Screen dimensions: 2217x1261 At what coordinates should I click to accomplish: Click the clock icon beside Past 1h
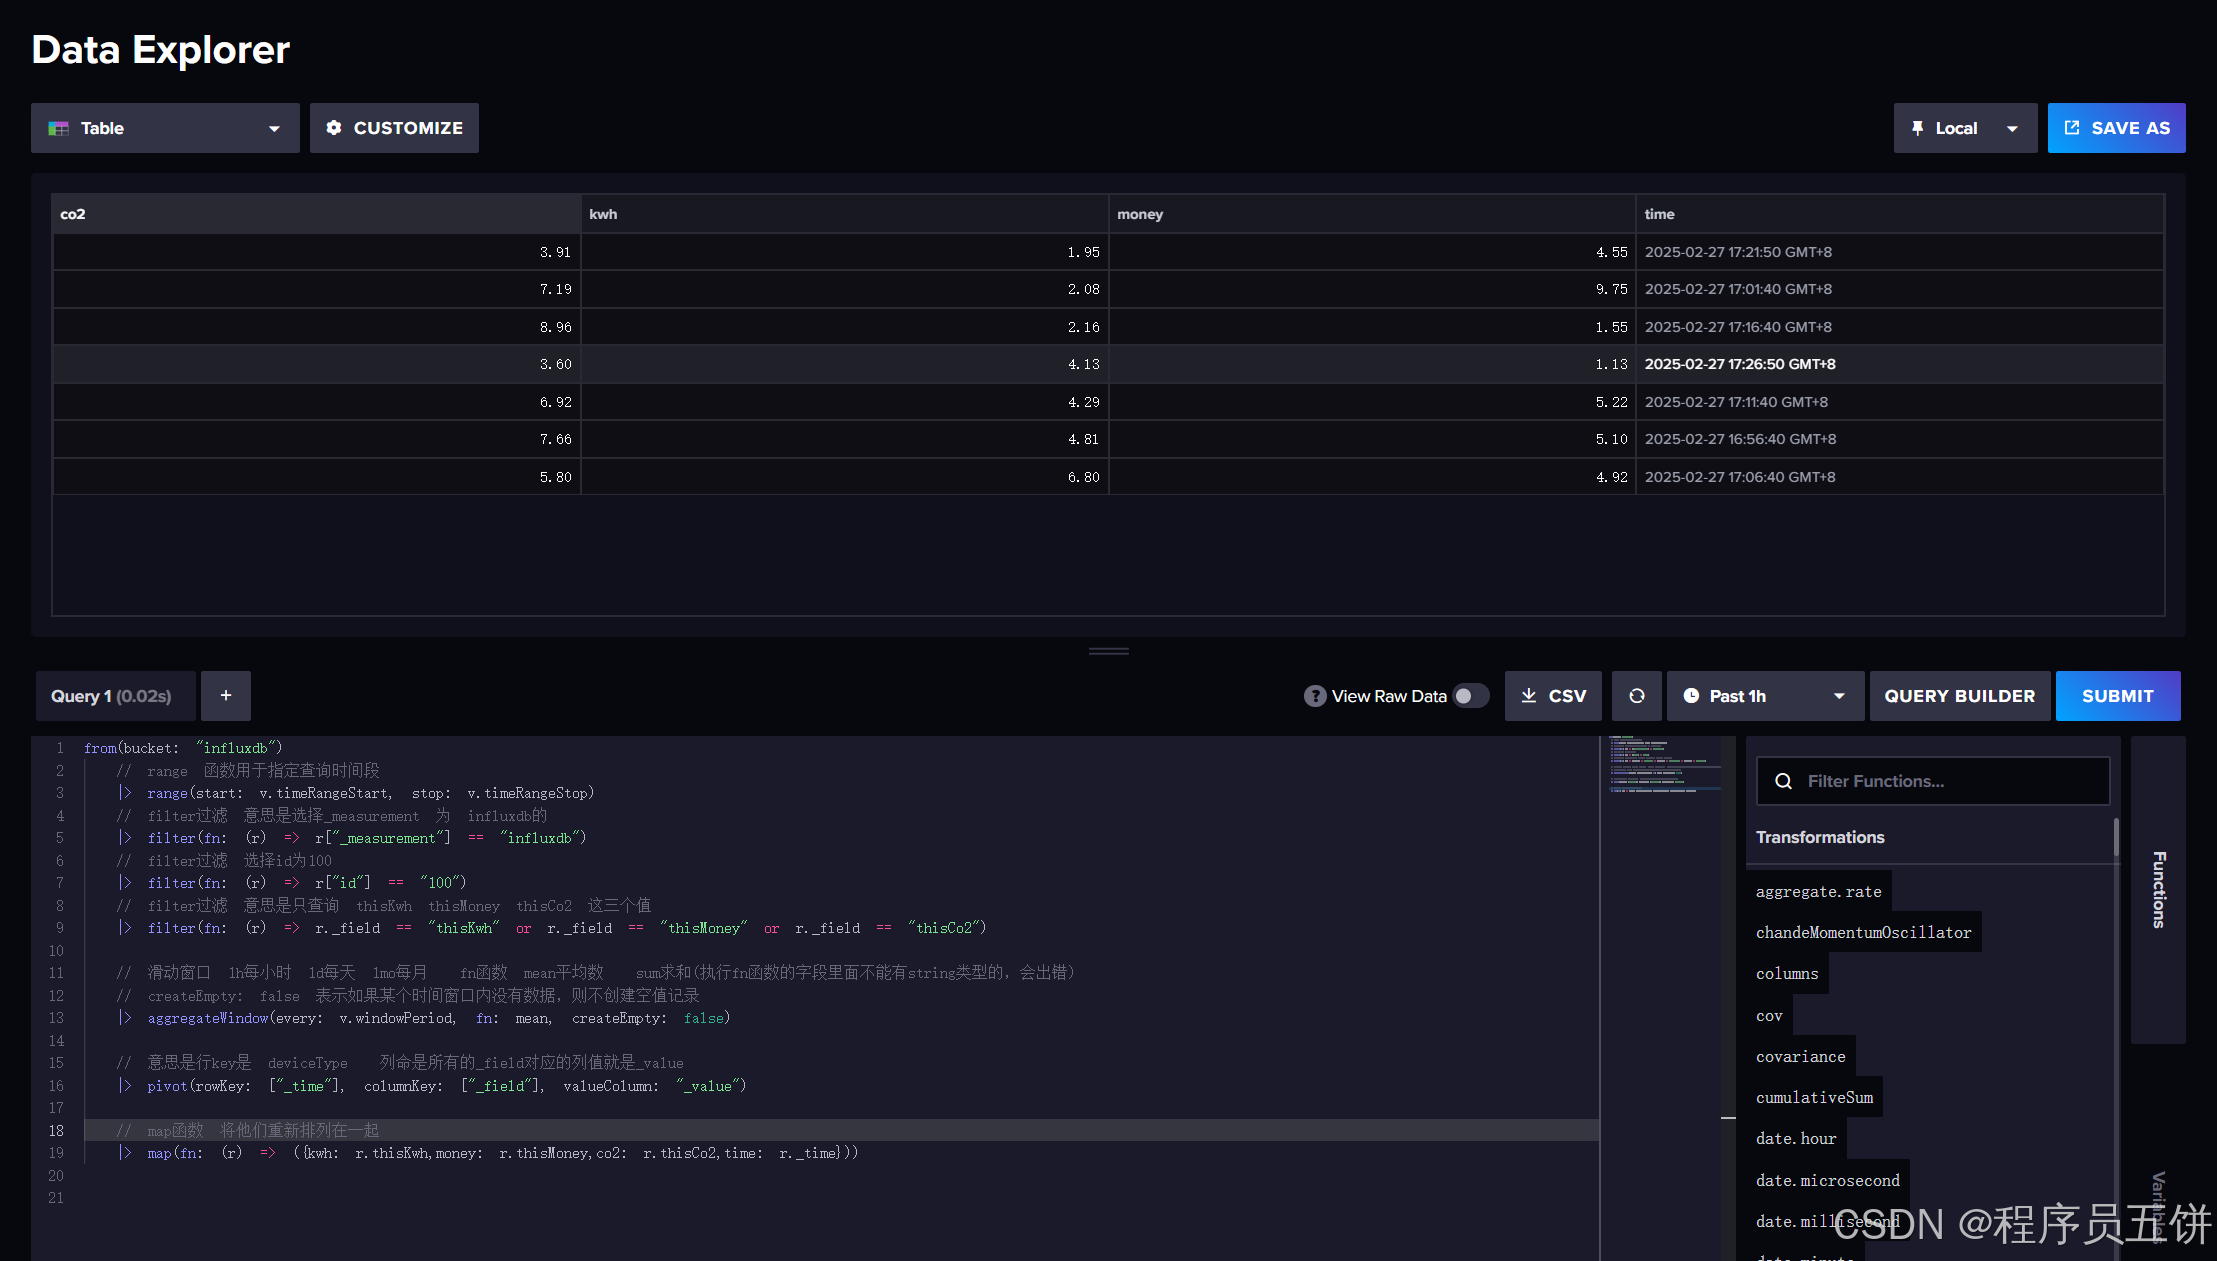[x=1691, y=695]
